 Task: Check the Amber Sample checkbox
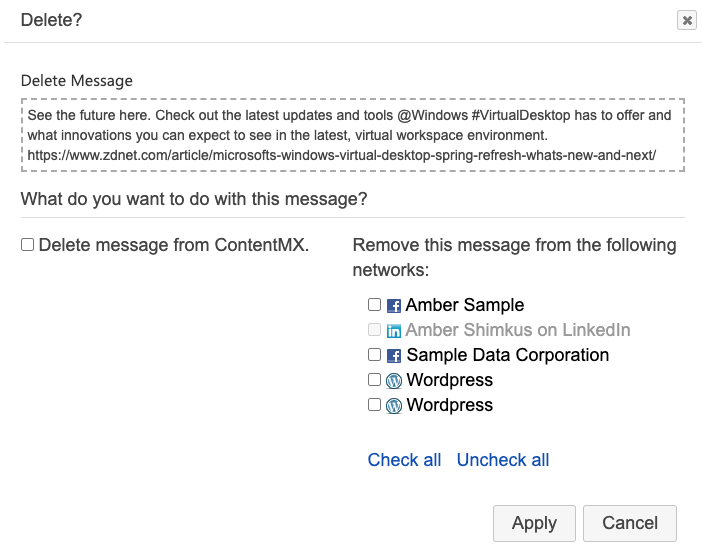[374, 305]
